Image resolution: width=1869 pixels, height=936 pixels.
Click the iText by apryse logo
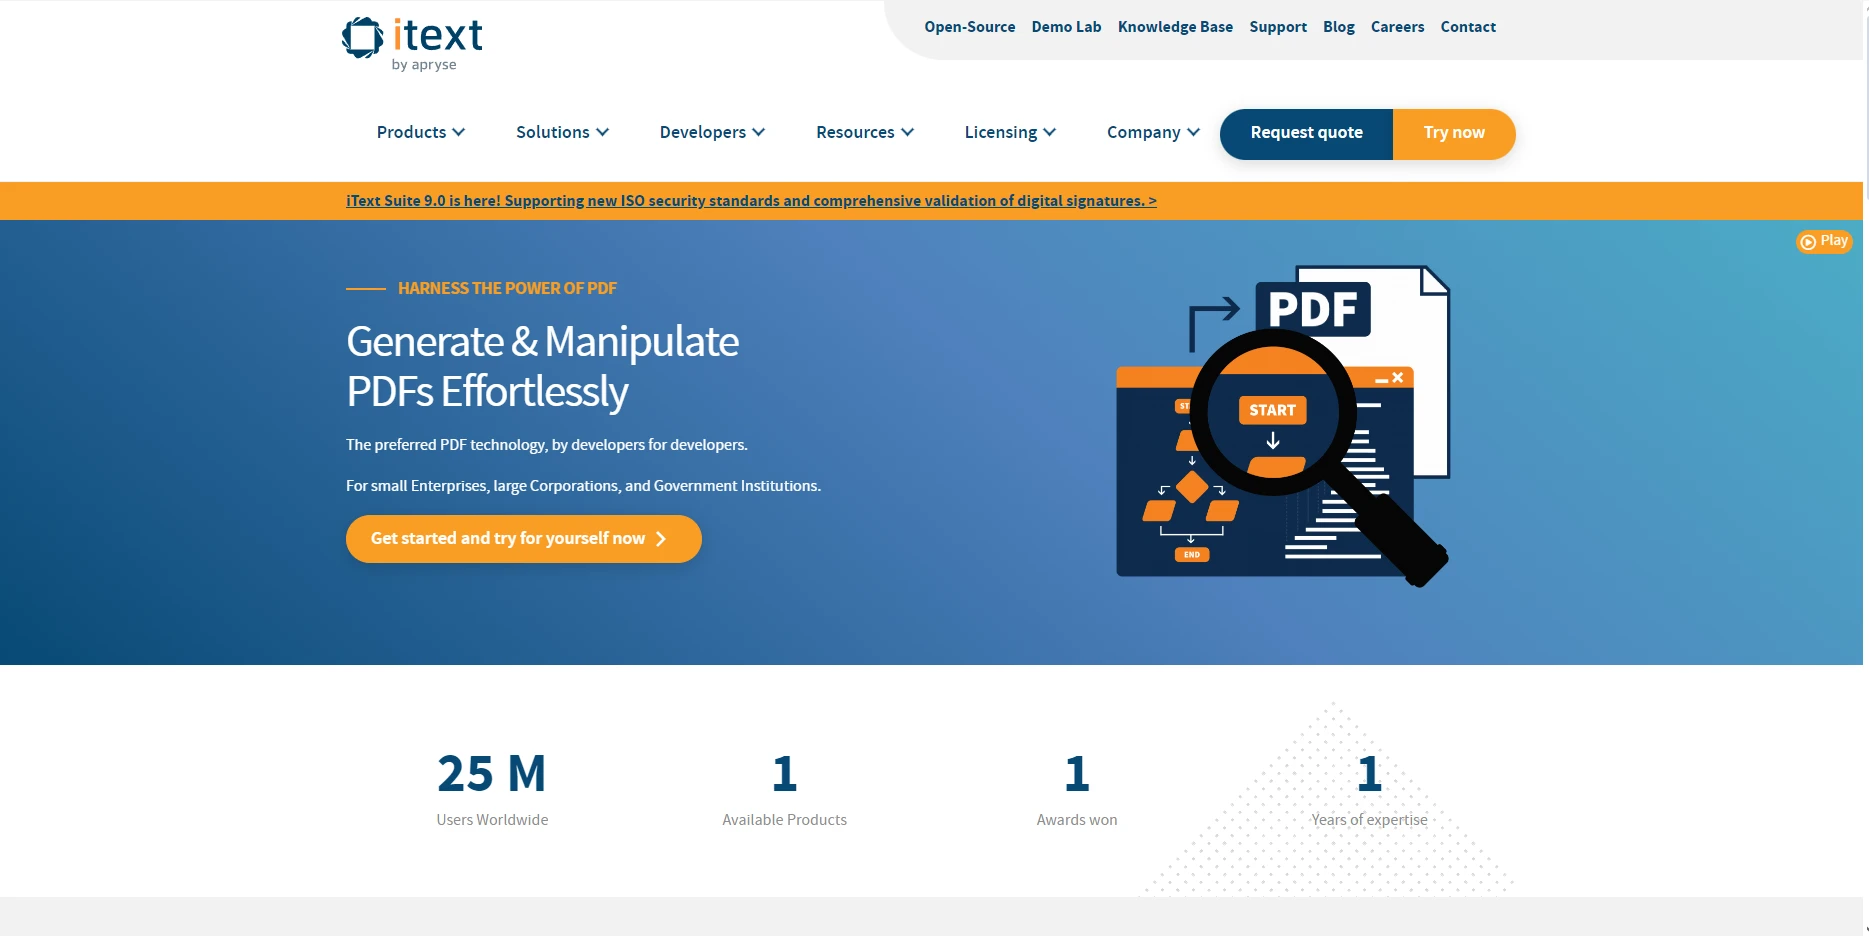coord(412,44)
